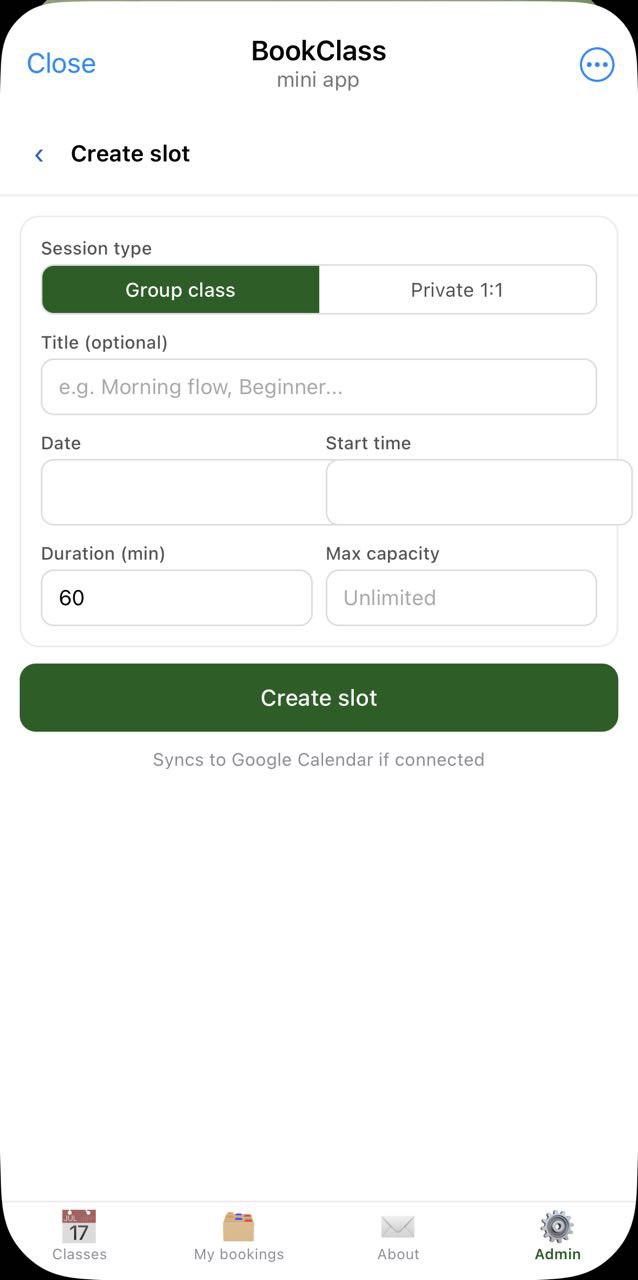Switch to the My bookings tab
This screenshot has width=638, height=1280.
239,1238
